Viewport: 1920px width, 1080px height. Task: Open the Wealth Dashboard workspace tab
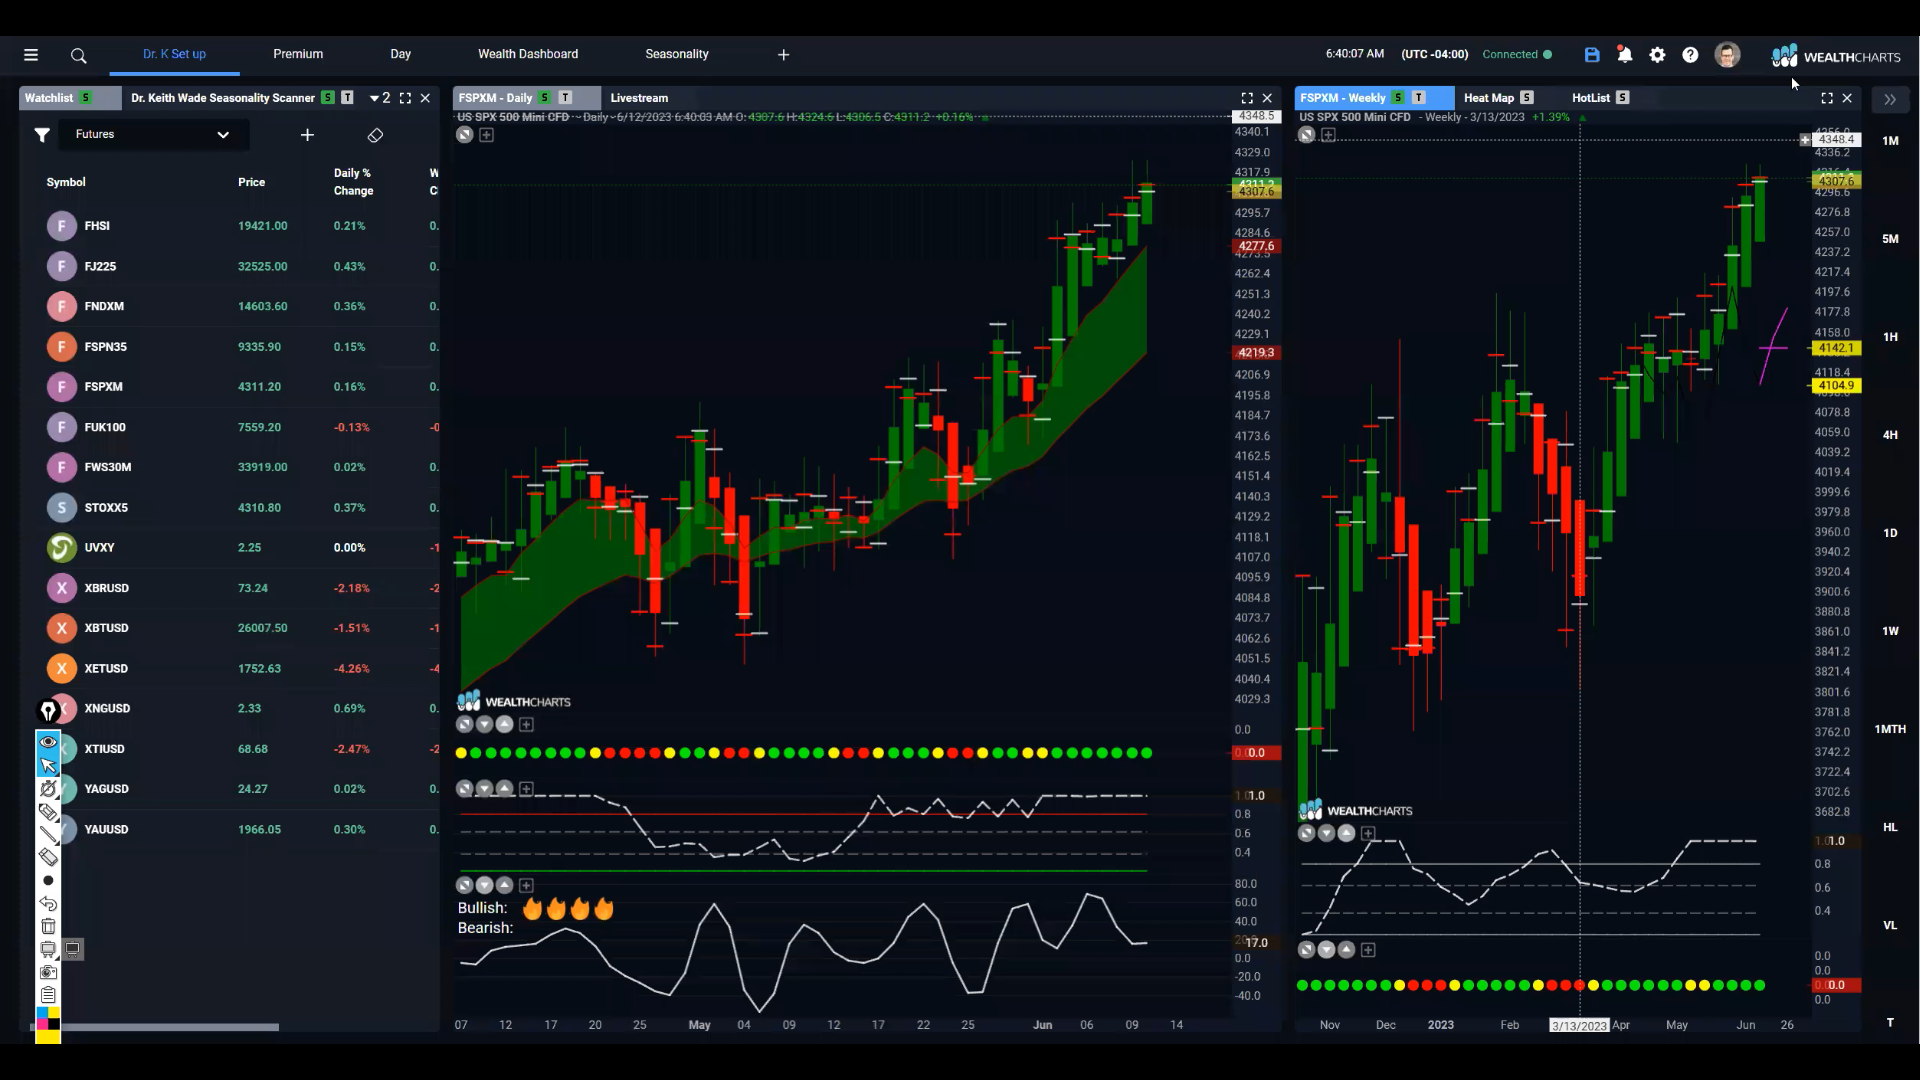(528, 54)
